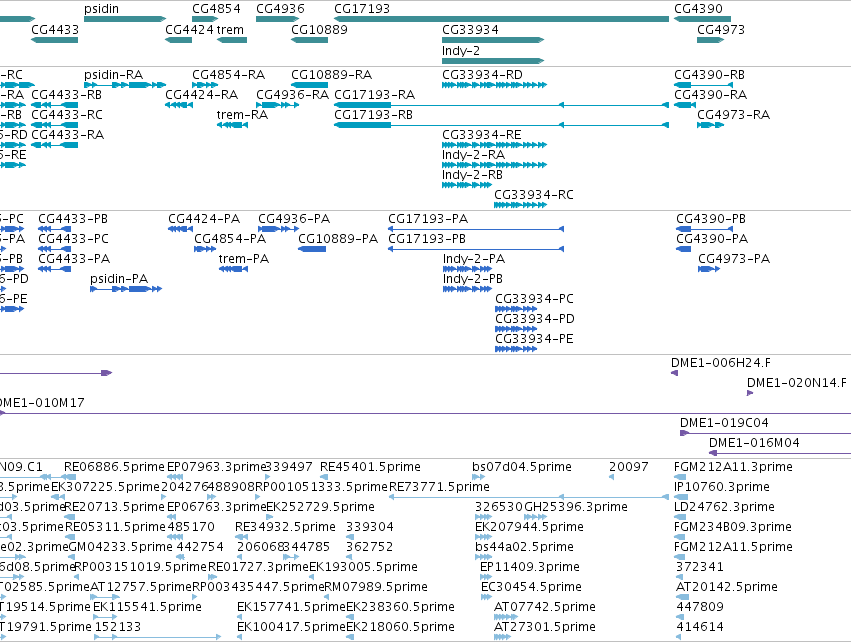Select protein CG4390-PA
Image resolution: width=851 pixels, height=642 pixels.
(x=684, y=249)
